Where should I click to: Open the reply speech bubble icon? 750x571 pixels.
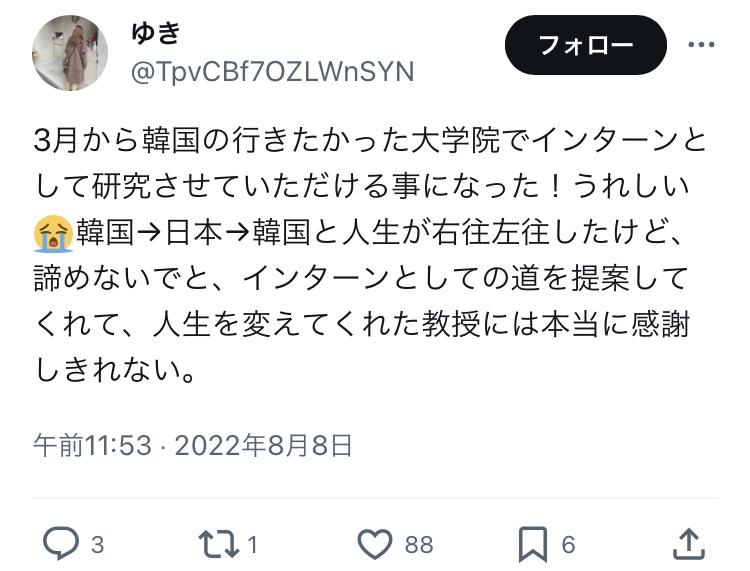point(61,543)
